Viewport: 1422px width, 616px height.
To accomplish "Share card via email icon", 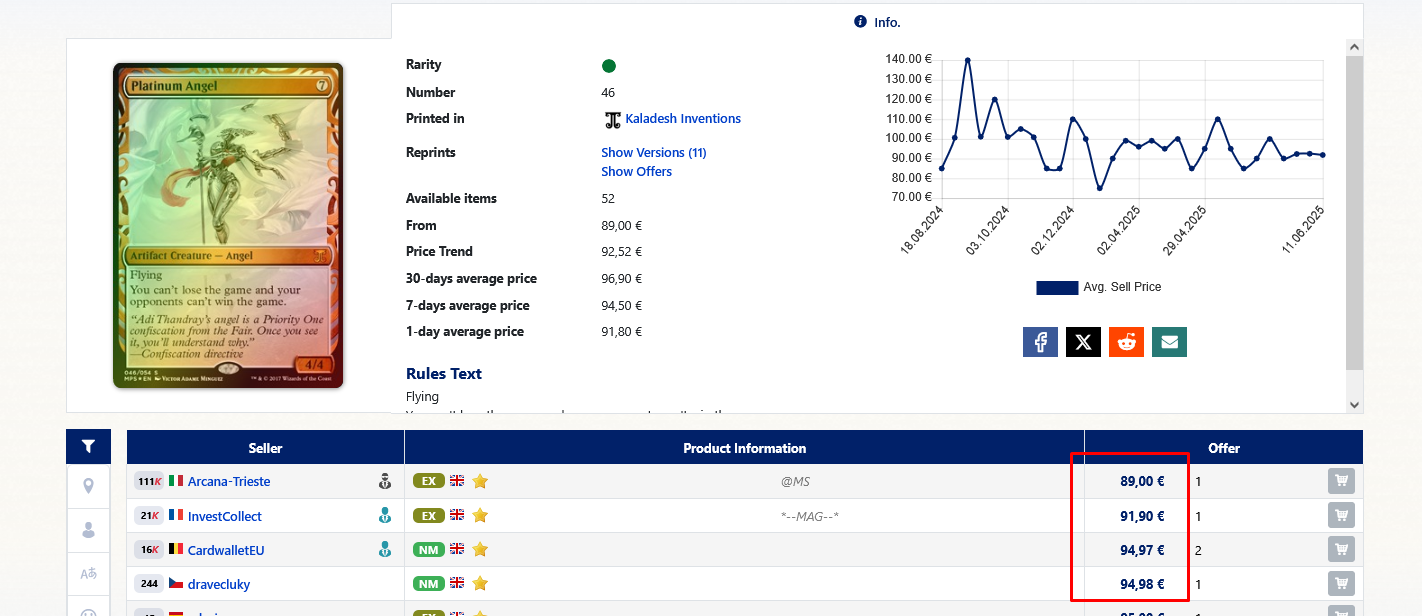I will [1169, 342].
